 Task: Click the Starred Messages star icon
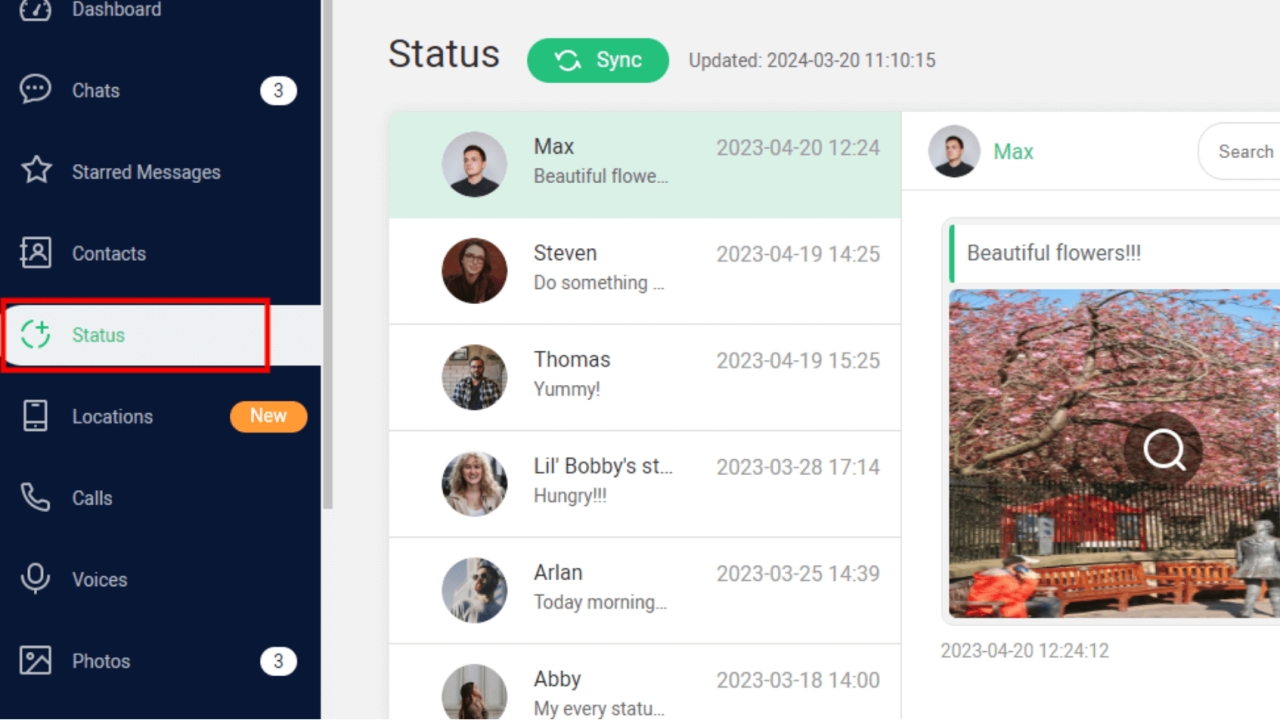36,170
